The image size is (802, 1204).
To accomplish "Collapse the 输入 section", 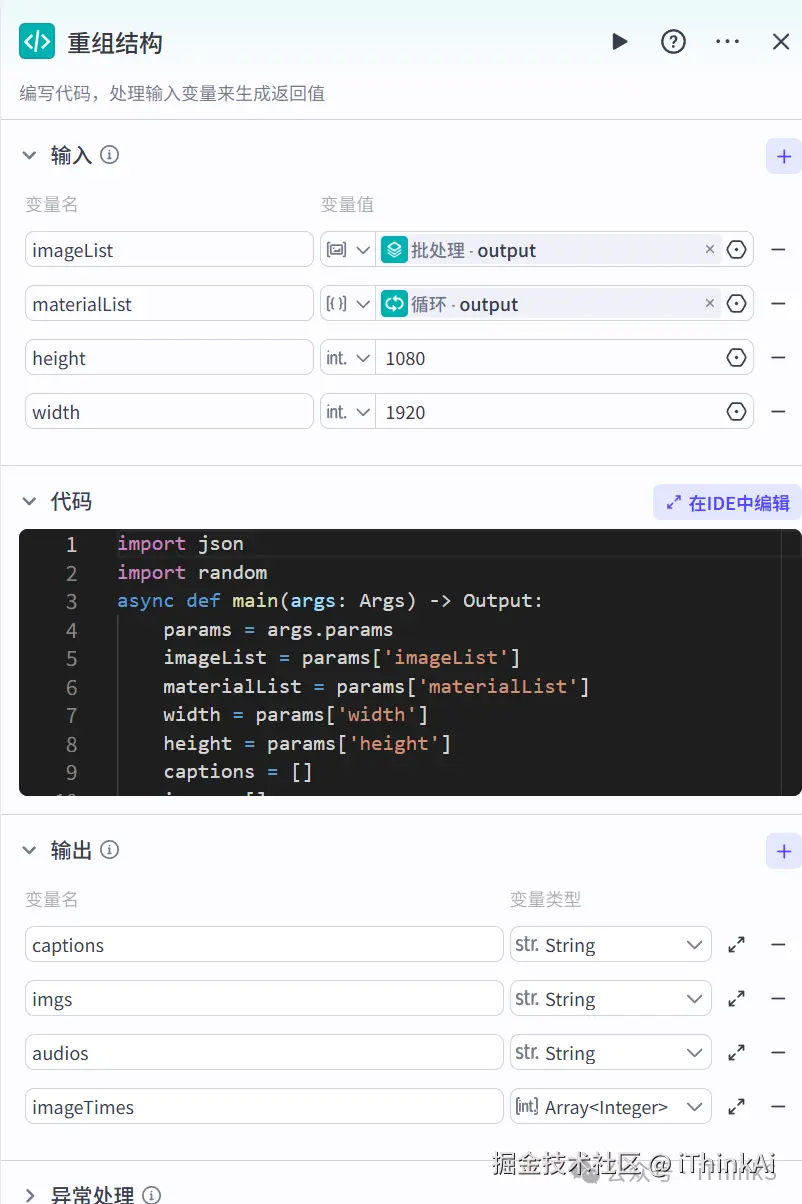I will pyautogui.click(x=29, y=155).
